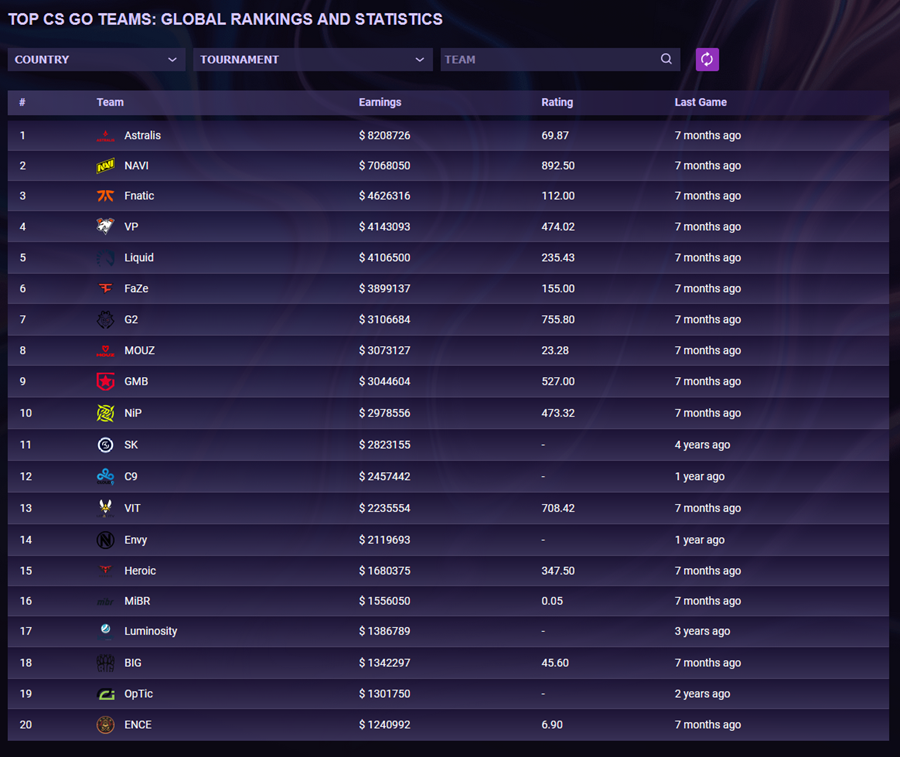Click Heroic rating value 347.50
This screenshot has height=757, width=900.
coord(558,570)
